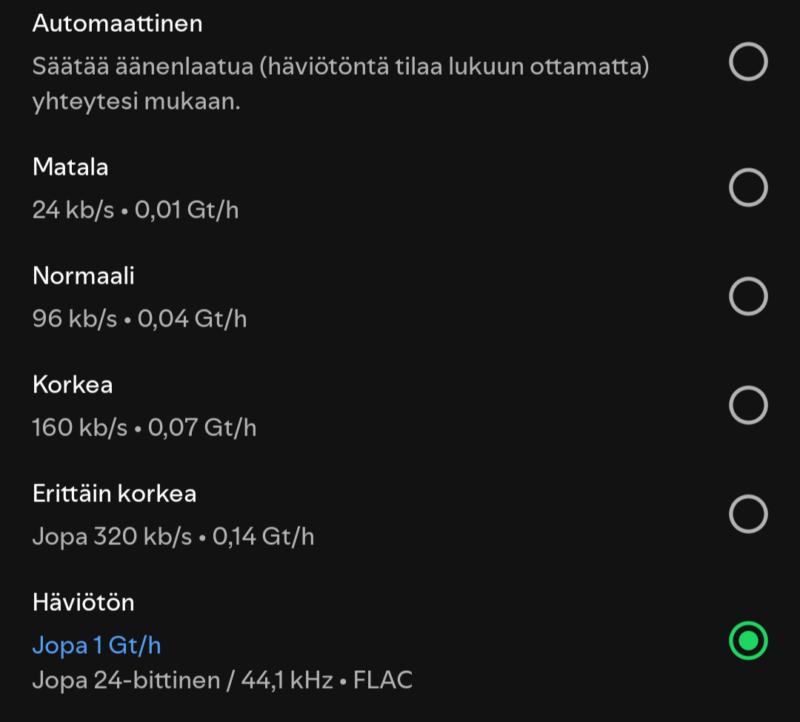Tap the Erittäin korkea option label

(x=114, y=494)
